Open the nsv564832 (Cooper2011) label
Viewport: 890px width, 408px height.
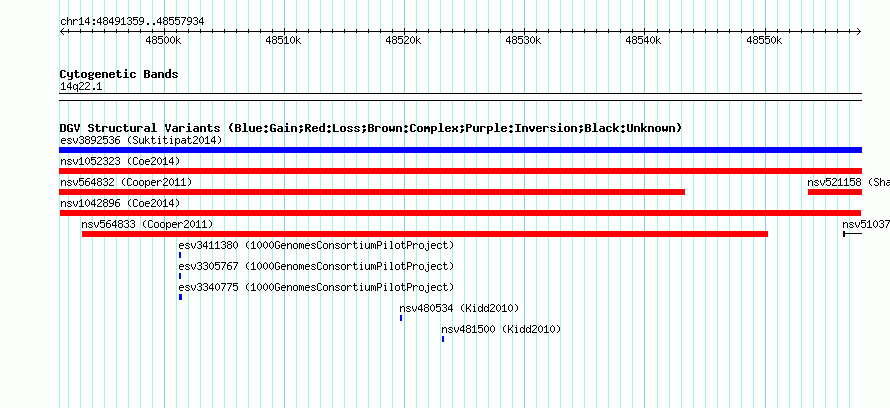click(126, 182)
